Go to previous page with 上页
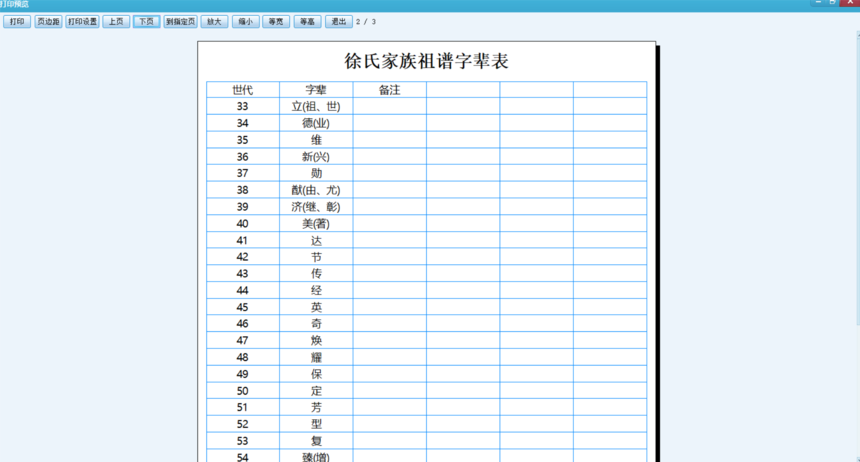This screenshot has width=860, height=462. [116, 22]
